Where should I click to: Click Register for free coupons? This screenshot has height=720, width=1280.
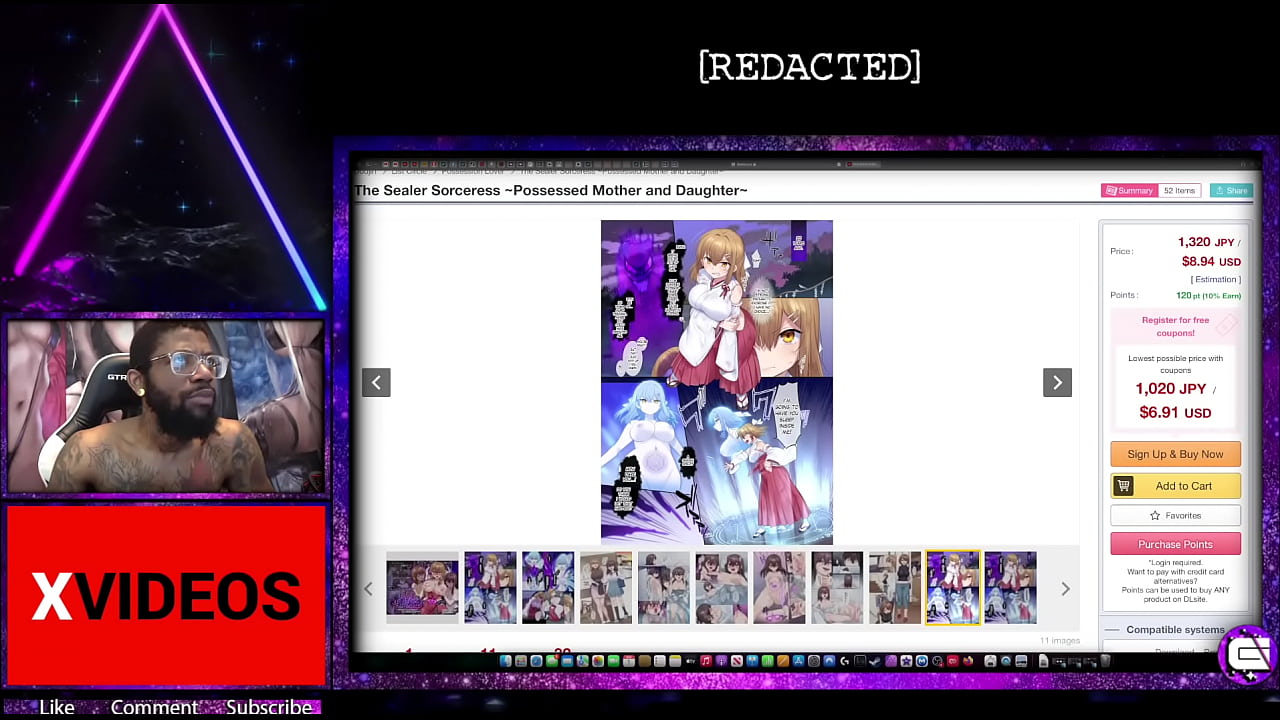1175,326
